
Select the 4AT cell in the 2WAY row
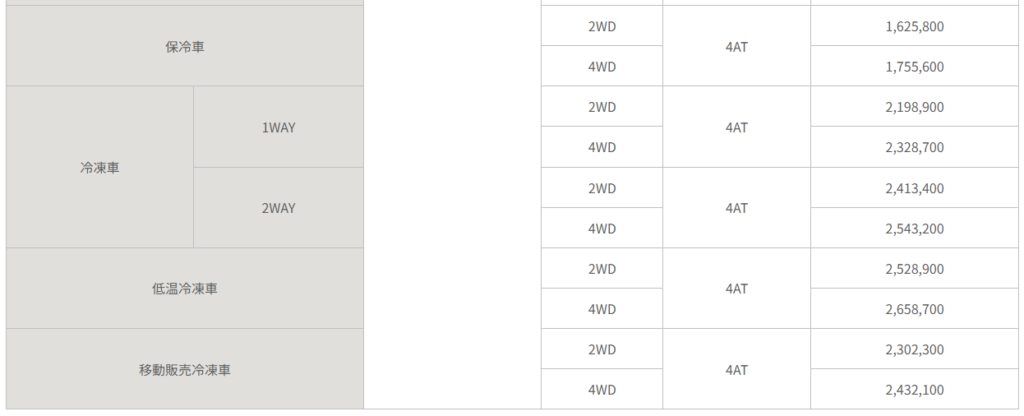click(x=736, y=208)
